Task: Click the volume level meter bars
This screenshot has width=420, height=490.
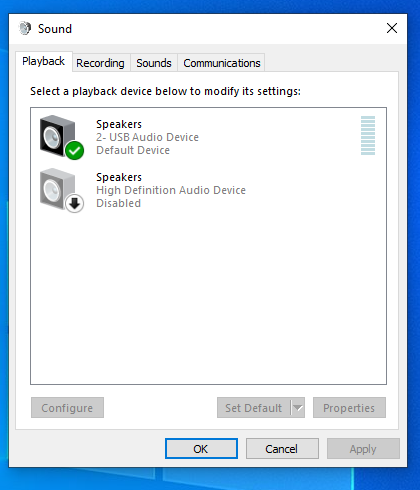Action: coord(368,135)
